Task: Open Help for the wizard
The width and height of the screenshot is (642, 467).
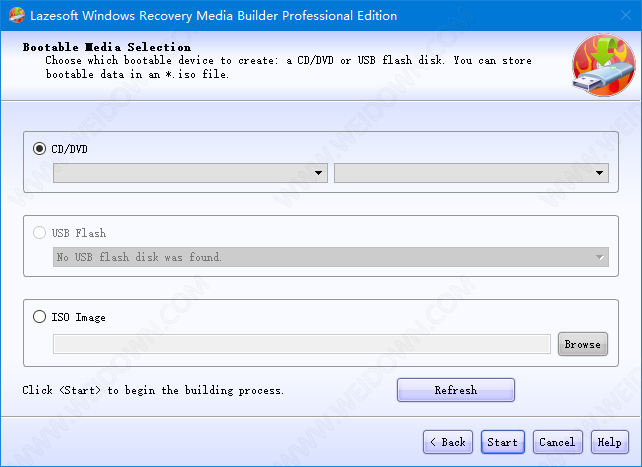Action: (609, 442)
